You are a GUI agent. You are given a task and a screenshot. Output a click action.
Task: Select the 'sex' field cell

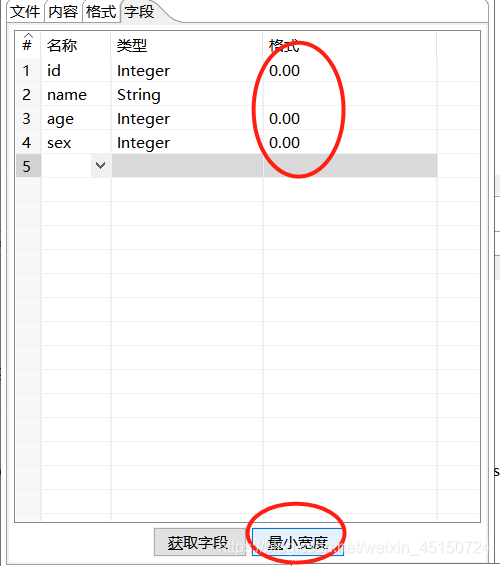(75, 143)
